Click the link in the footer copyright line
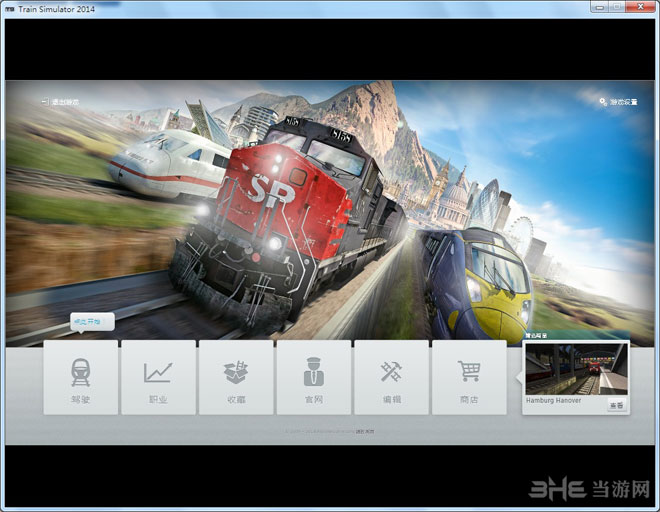 365,432
